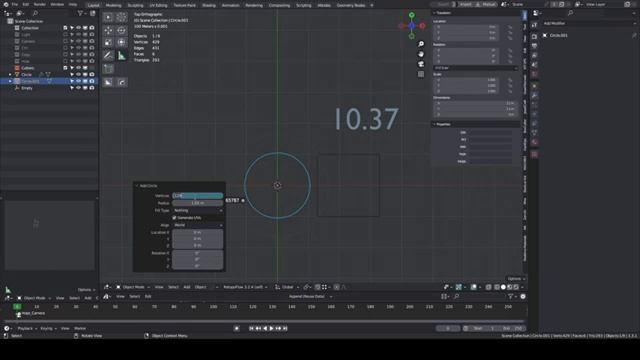Image resolution: width=640 pixels, height=360 pixels.
Task: Open the Align World dropdown
Action: (x=198, y=225)
